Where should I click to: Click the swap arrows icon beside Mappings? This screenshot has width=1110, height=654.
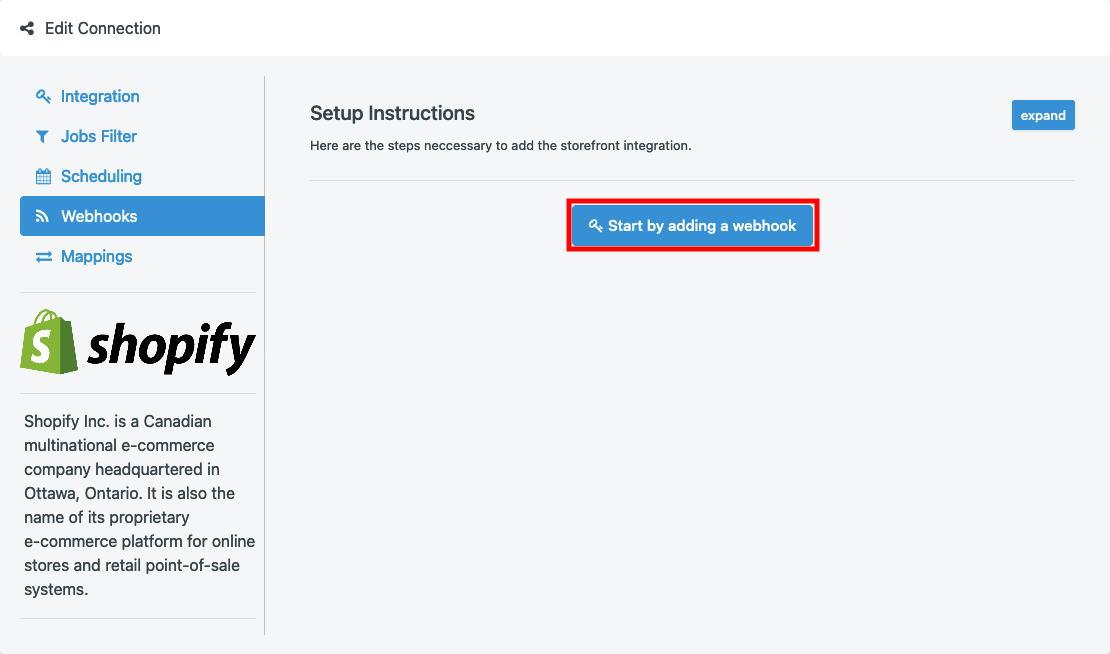click(44, 257)
